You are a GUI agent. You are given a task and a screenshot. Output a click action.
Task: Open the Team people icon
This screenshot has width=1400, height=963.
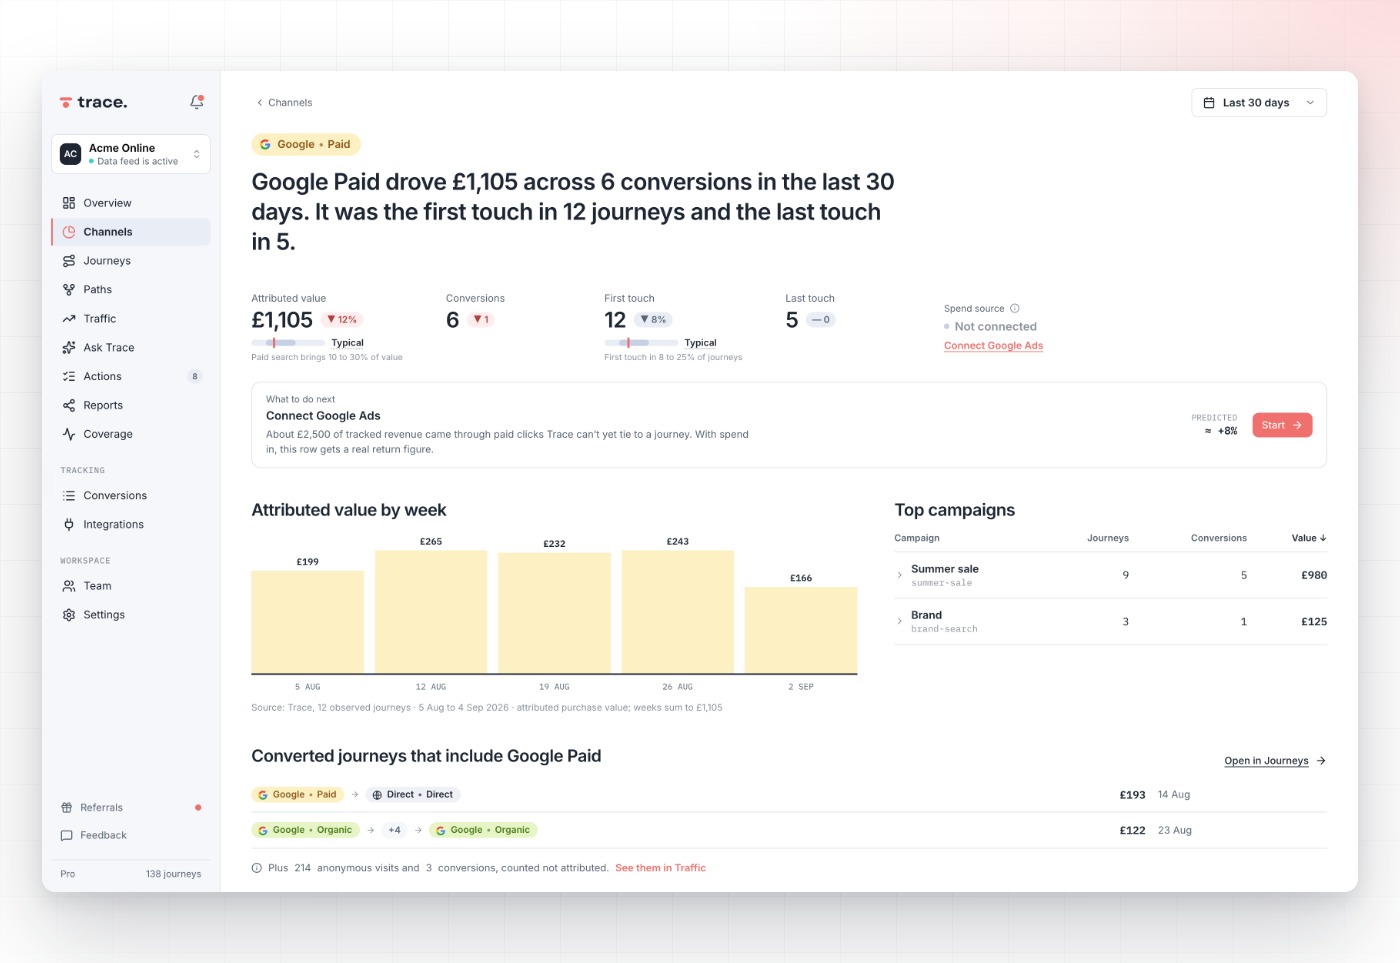(69, 586)
